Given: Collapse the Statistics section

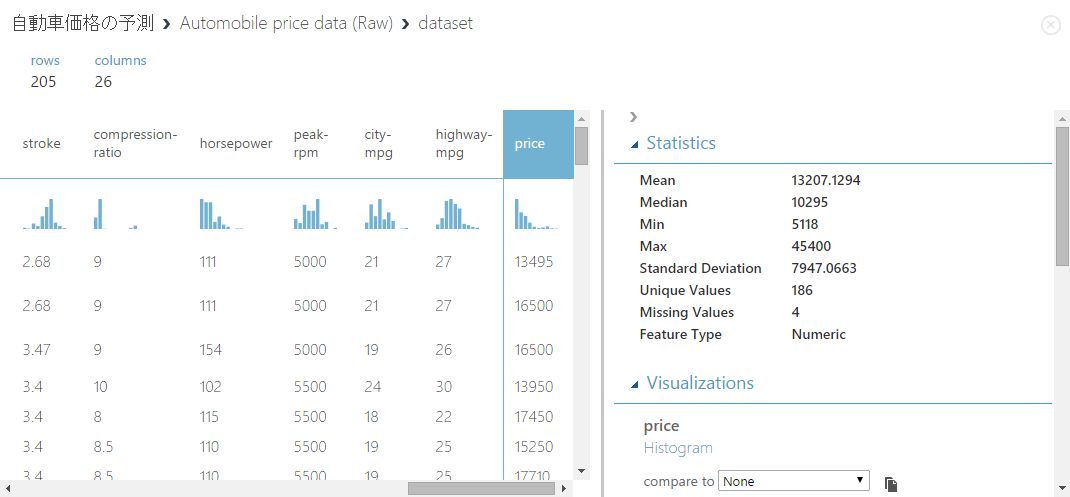Looking at the screenshot, I should pyautogui.click(x=634, y=144).
